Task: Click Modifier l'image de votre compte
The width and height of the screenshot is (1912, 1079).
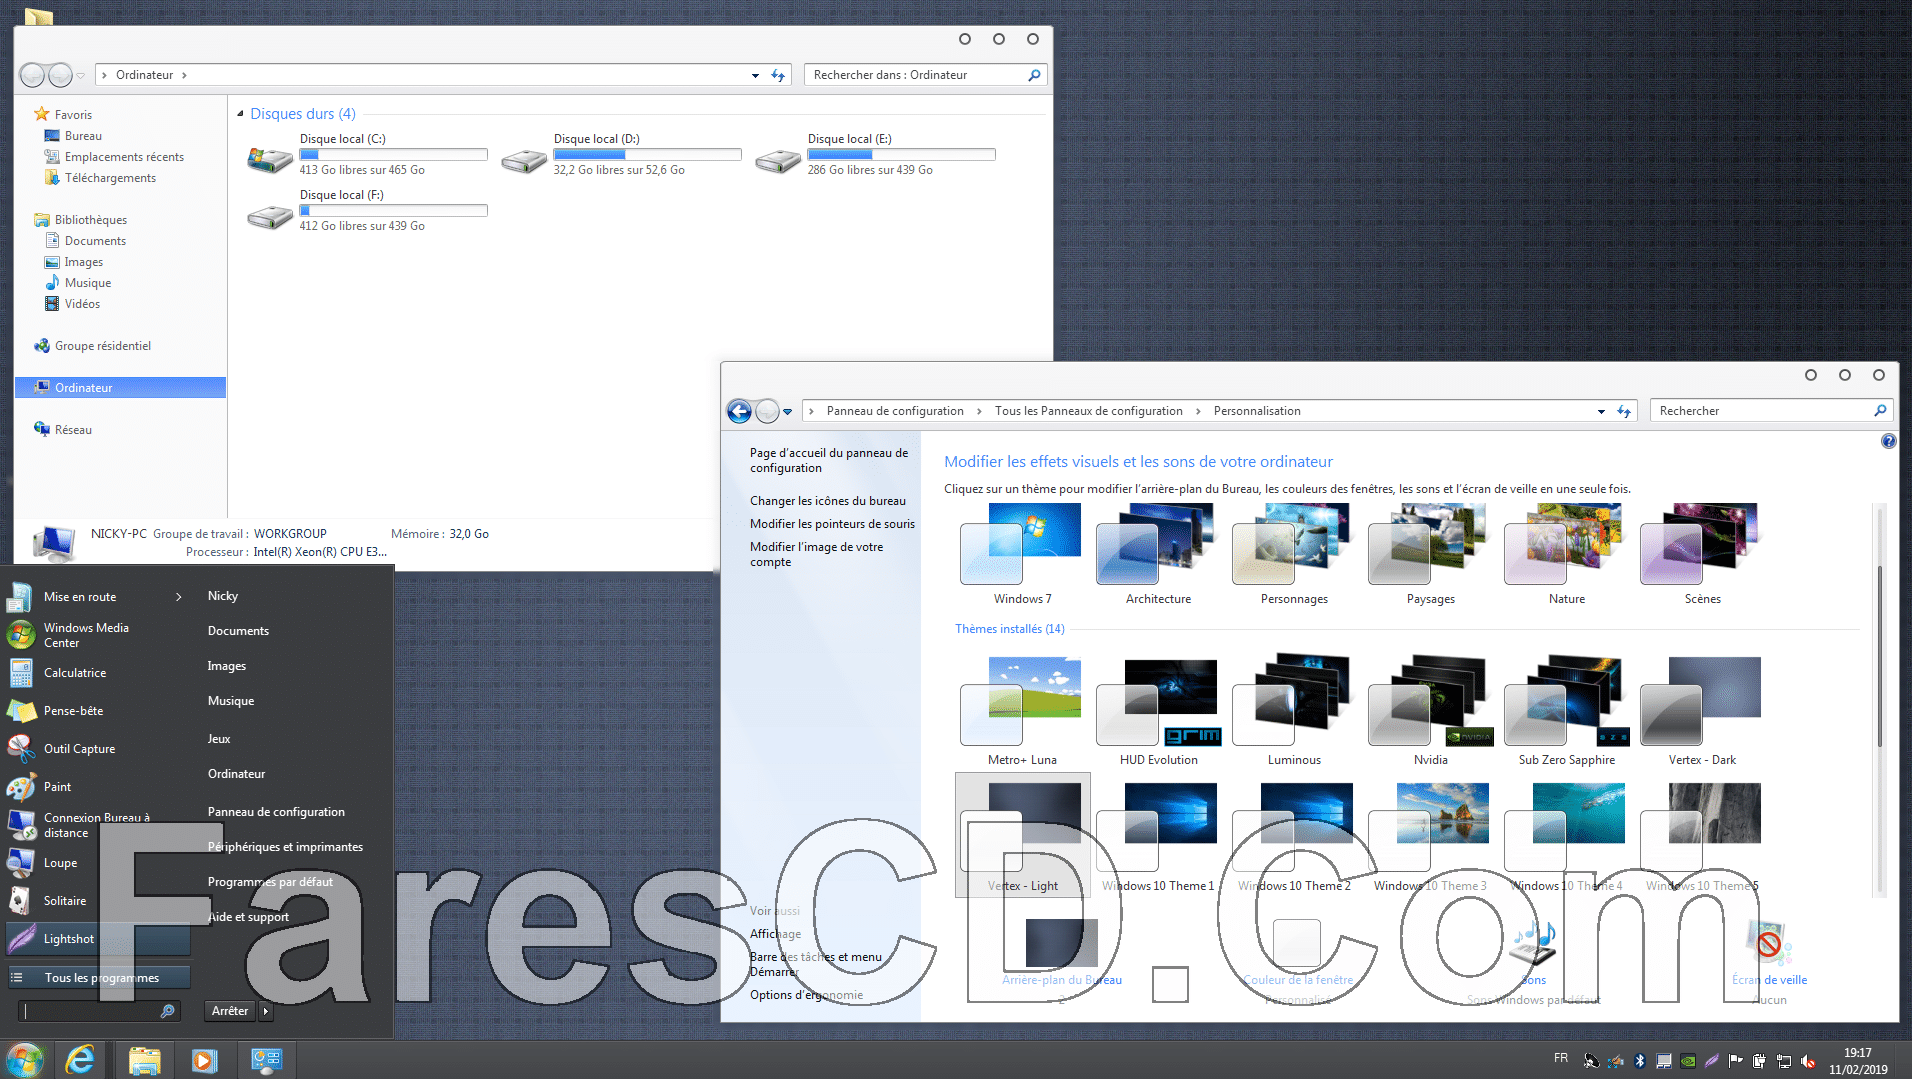Action: [817, 554]
